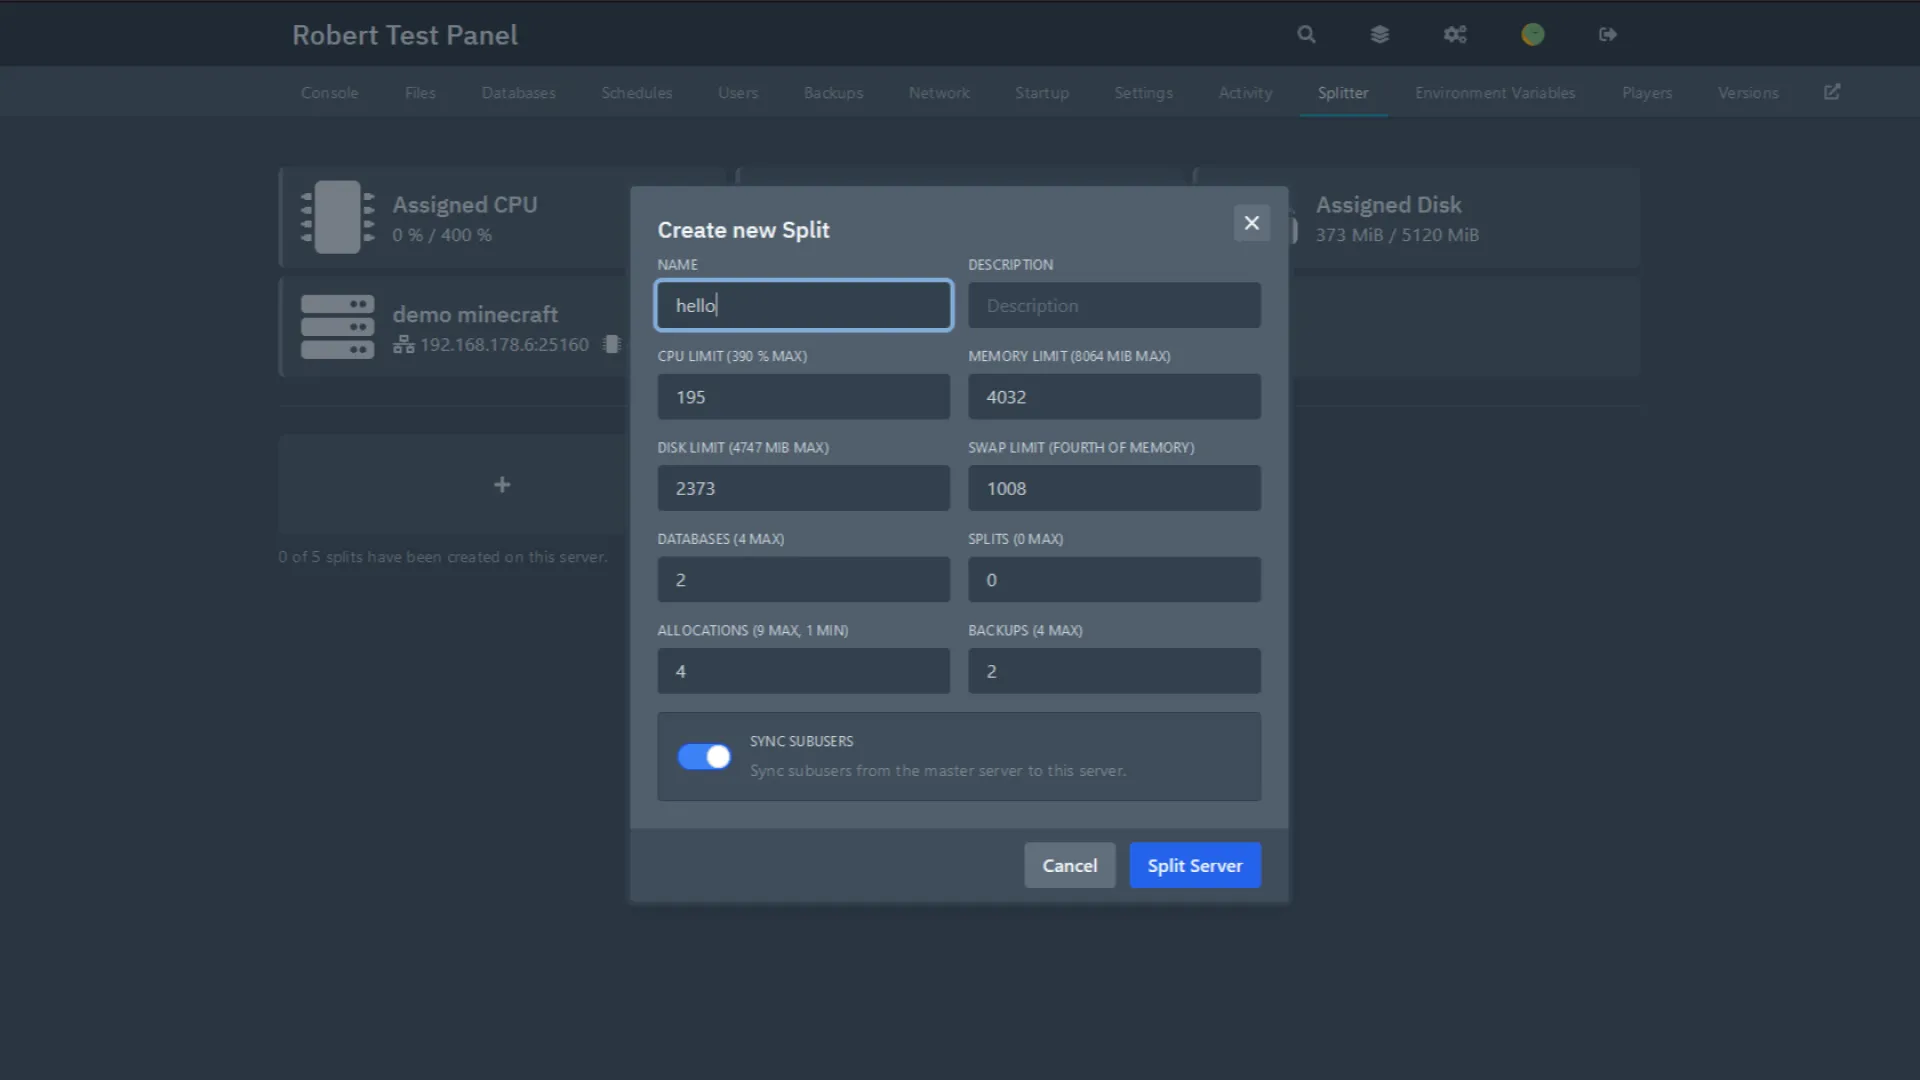Click the Cancel button

[1069, 866]
